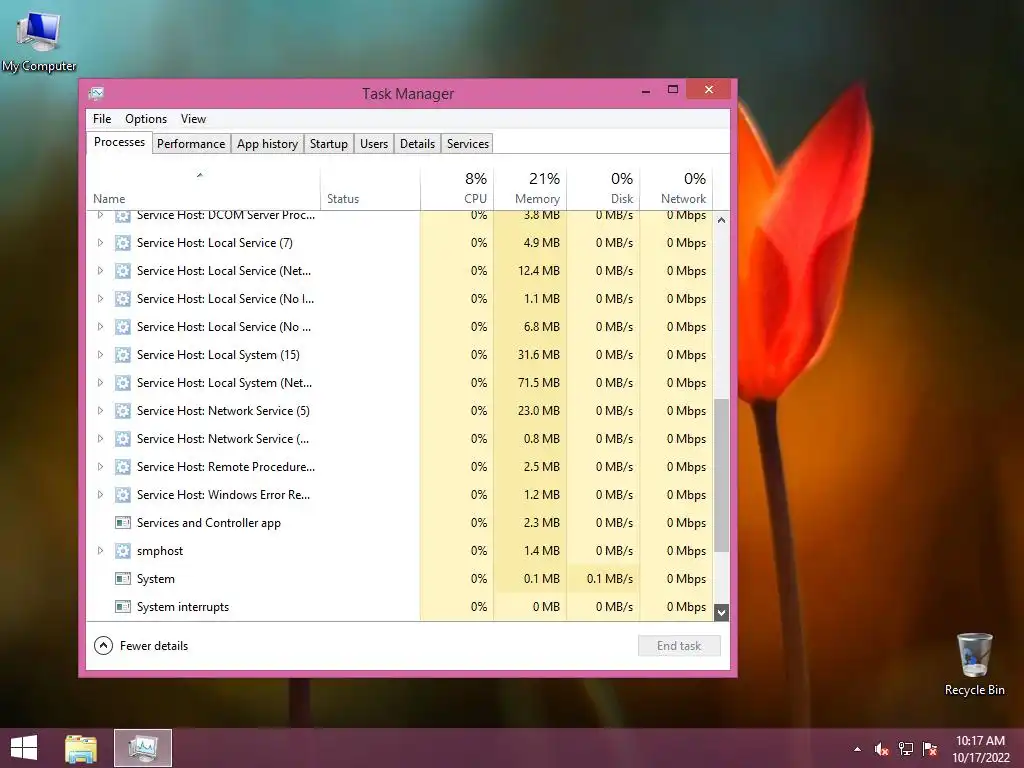The image size is (1024, 768).
Task: Click the process list scrollbar thumb
Action: [x=721, y=475]
